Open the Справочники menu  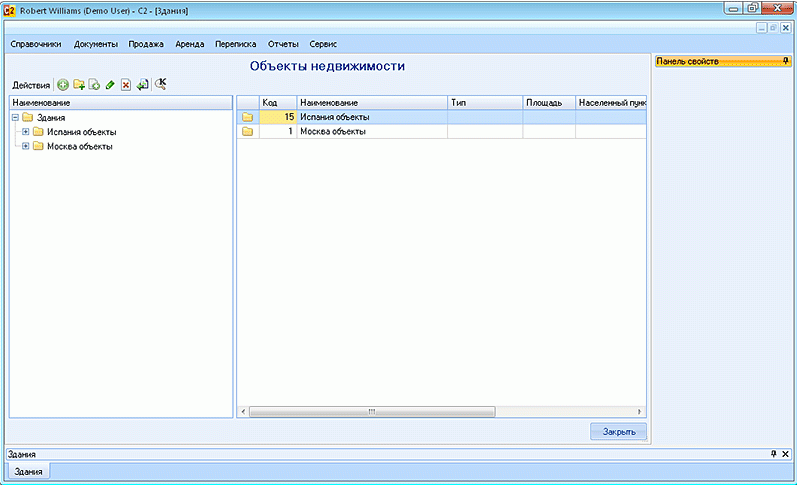tap(36, 44)
